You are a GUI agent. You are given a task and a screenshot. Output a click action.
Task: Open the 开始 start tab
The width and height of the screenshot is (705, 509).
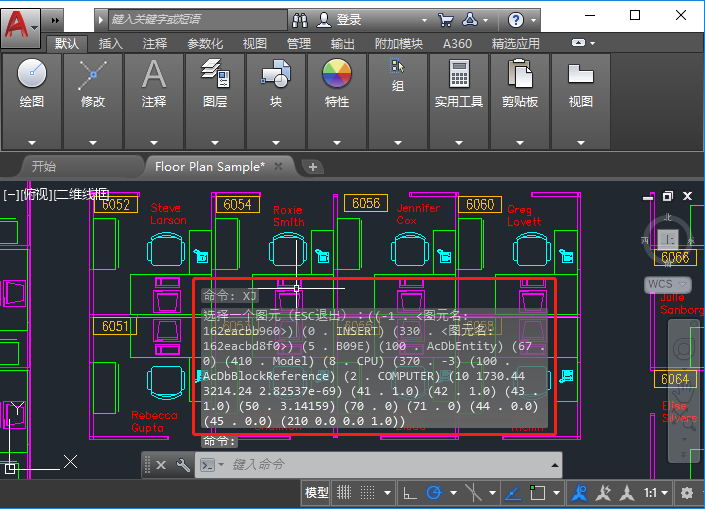click(x=44, y=166)
